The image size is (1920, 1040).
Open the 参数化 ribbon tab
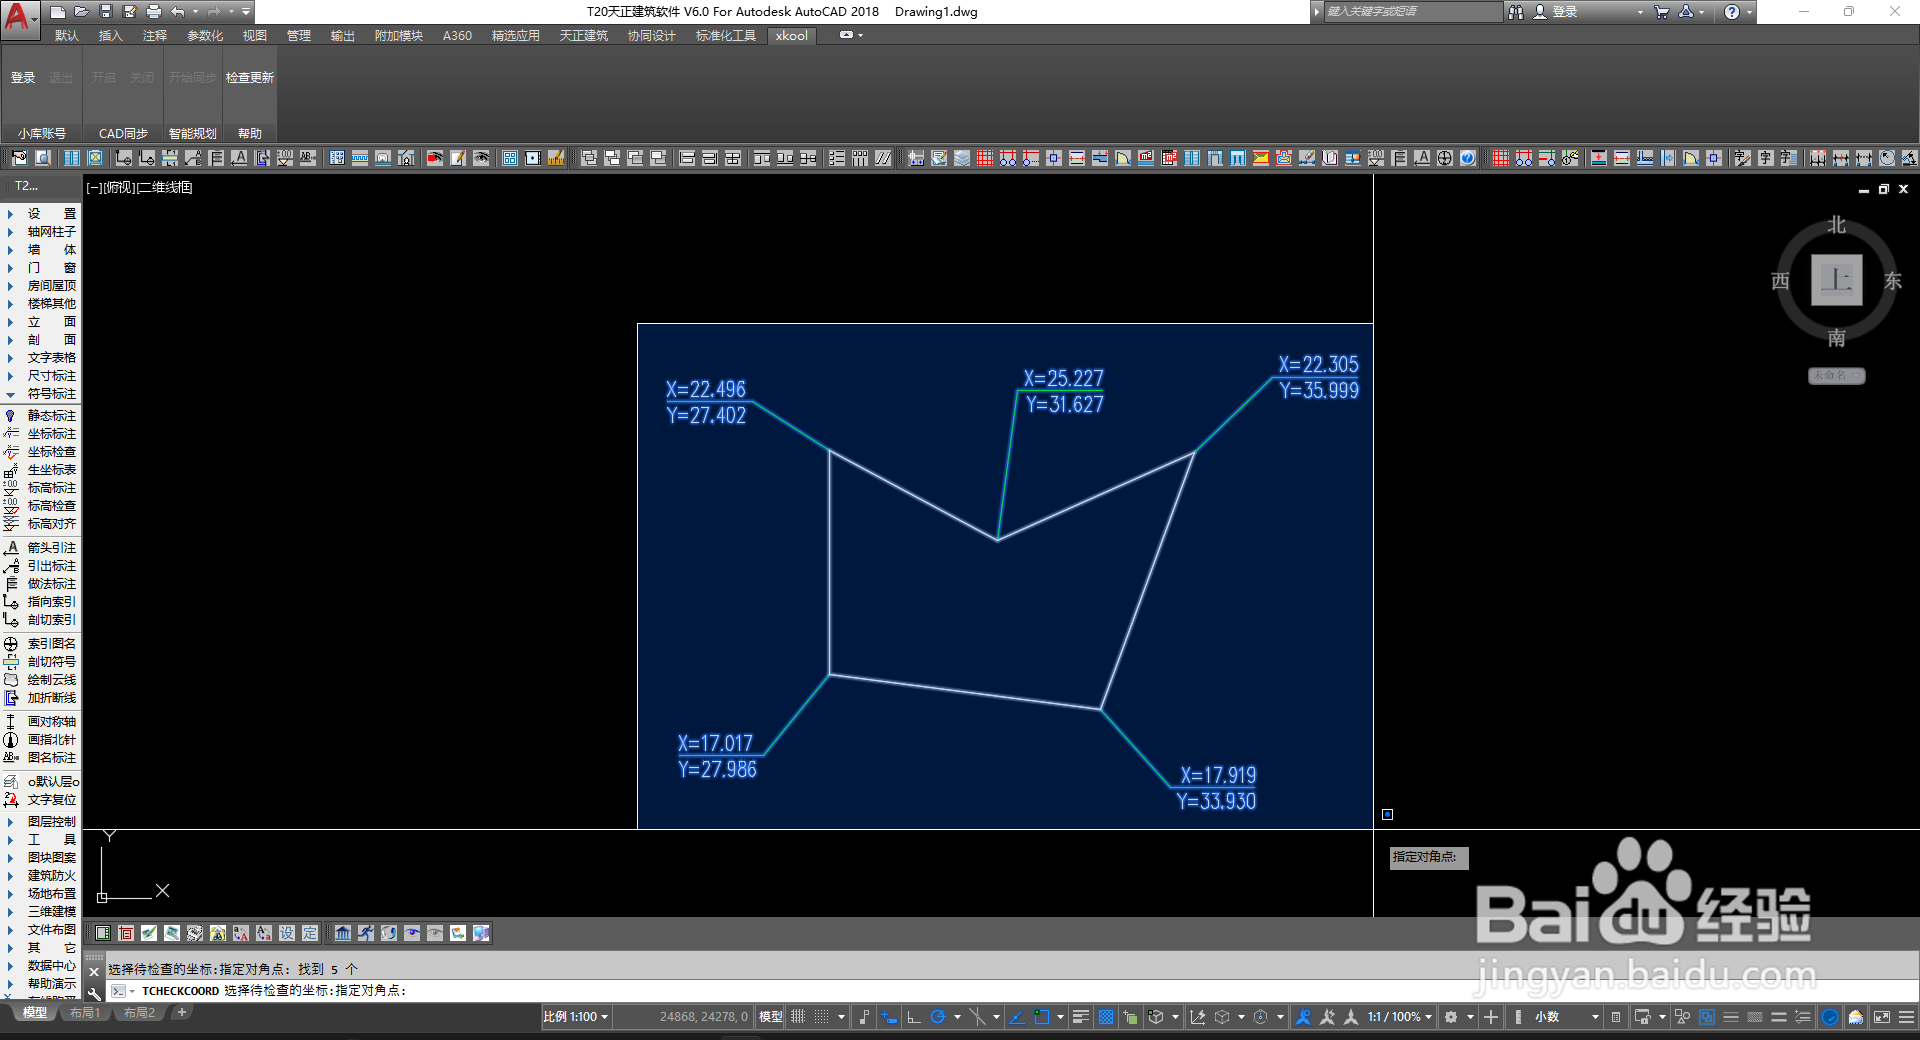tap(205, 36)
